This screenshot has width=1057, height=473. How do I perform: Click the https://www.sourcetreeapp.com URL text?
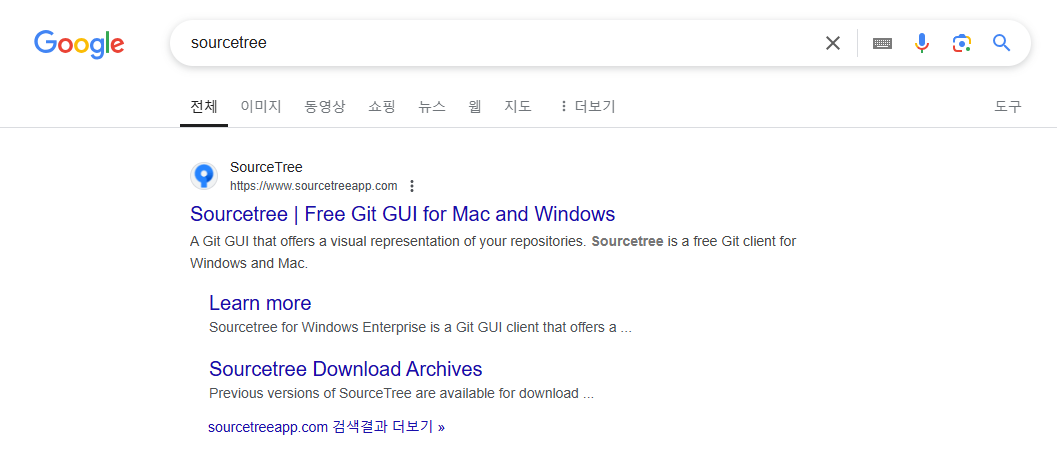point(313,186)
